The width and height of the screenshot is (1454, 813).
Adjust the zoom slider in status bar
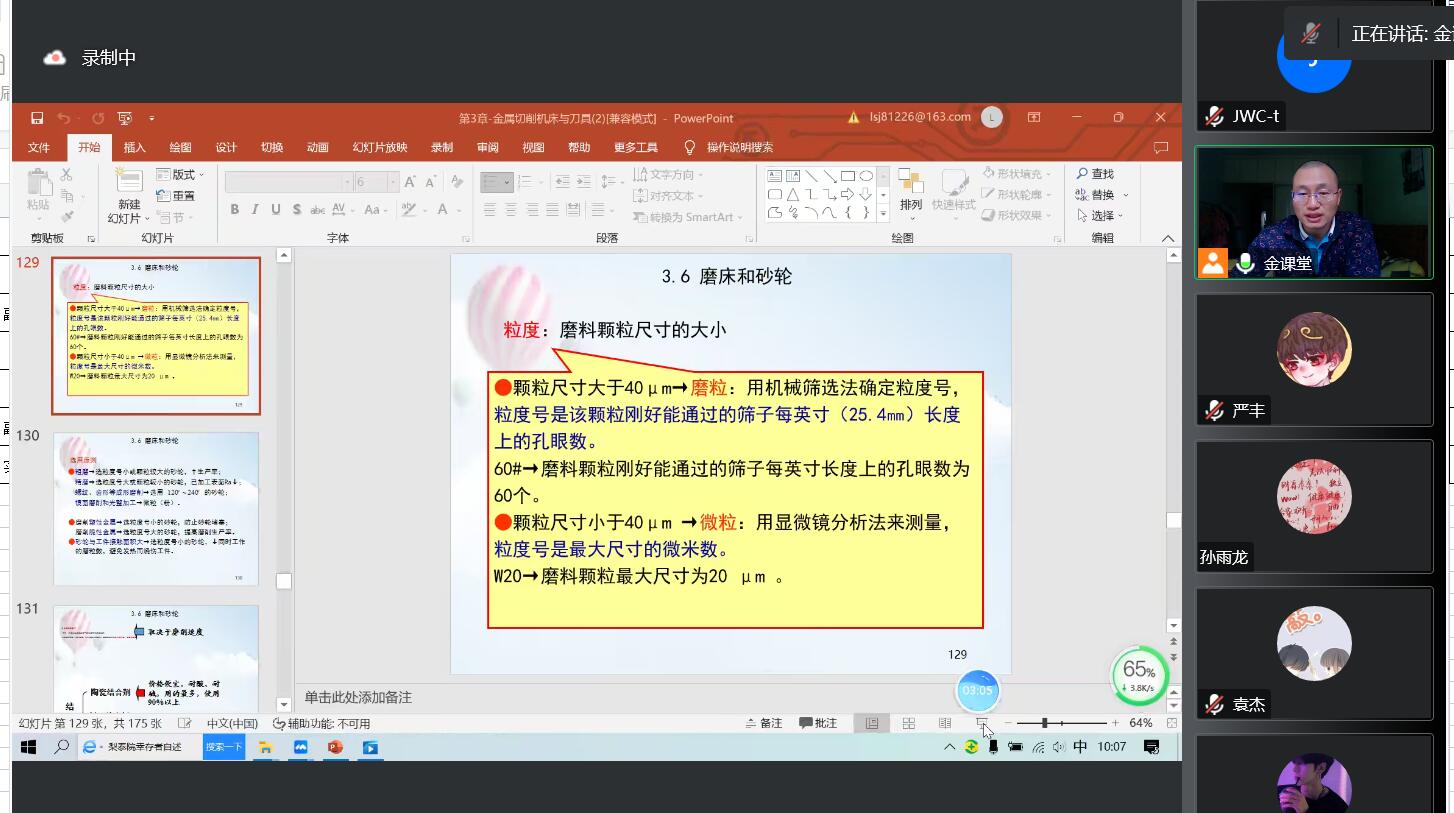tap(1045, 723)
